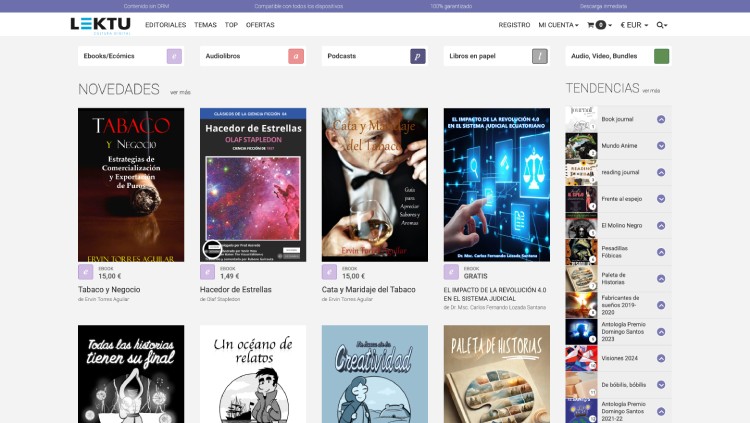
Task: Click the Creatividad book cover
Action: pos(375,374)
